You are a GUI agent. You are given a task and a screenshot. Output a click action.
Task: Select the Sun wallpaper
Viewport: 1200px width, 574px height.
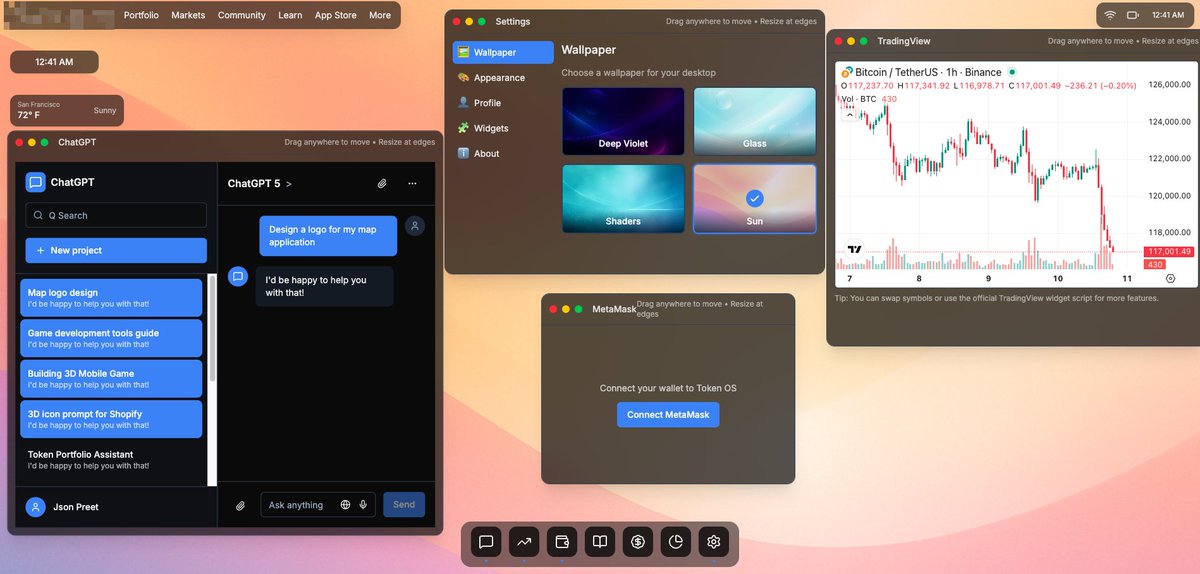pos(755,198)
